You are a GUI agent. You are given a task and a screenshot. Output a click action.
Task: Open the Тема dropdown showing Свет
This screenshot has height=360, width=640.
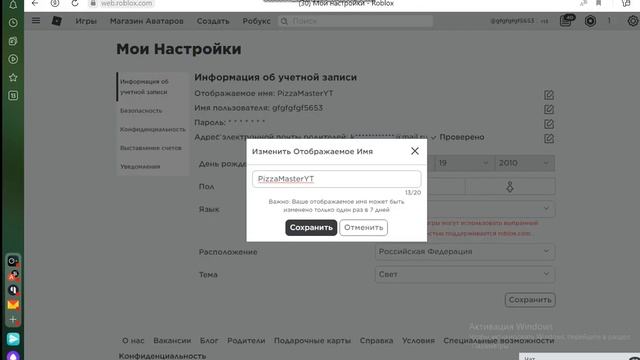(464, 274)
